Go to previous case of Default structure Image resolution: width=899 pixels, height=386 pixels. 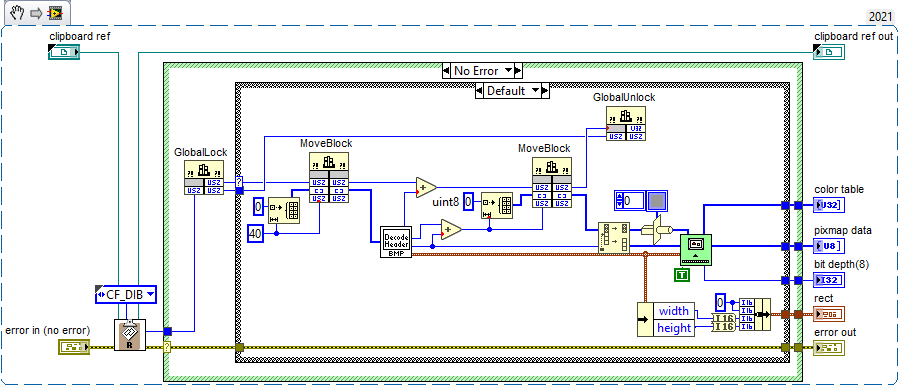pos(479,91)
